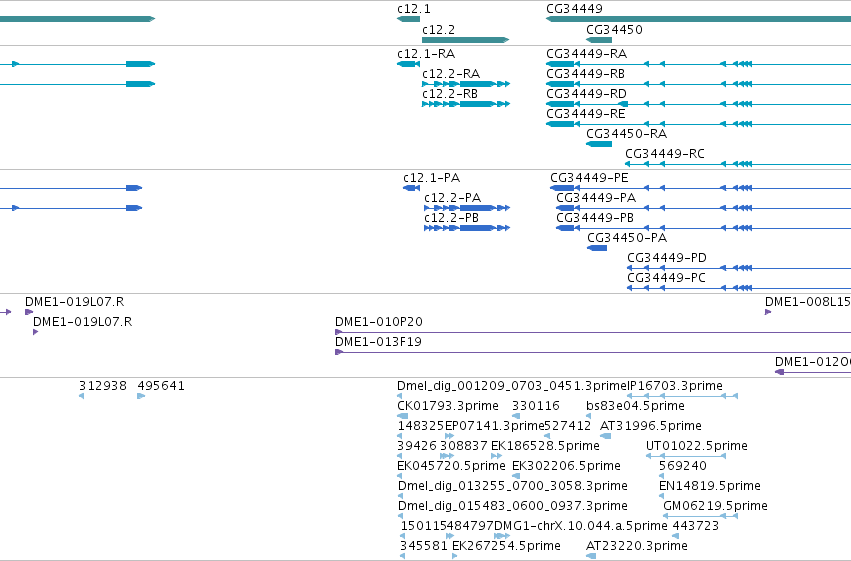Viewport: 851px width, 561px height.
Task: Open transcript c12.1-RA
Action: (x=426, y=54)
